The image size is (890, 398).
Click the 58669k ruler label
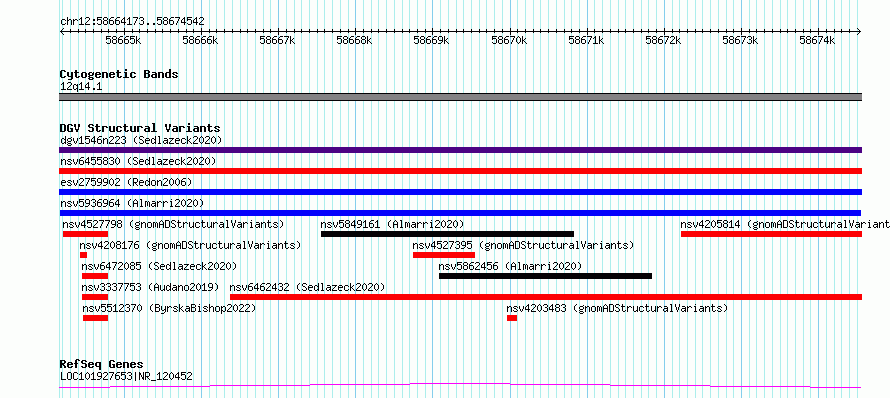tap(432, 40)
